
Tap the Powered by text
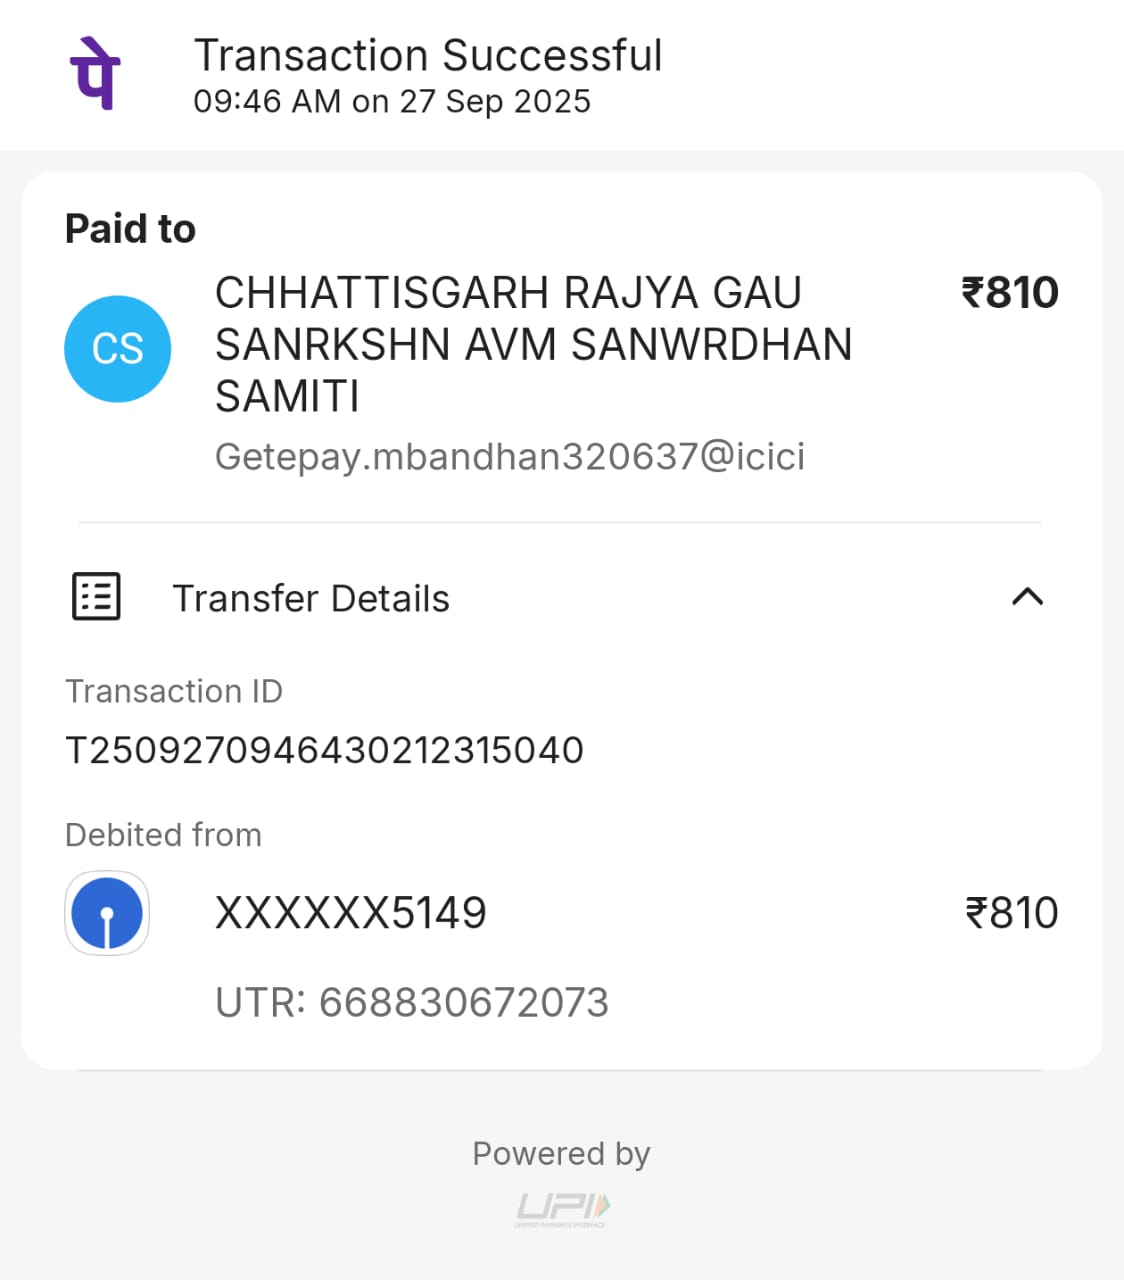coord(561,1154)
